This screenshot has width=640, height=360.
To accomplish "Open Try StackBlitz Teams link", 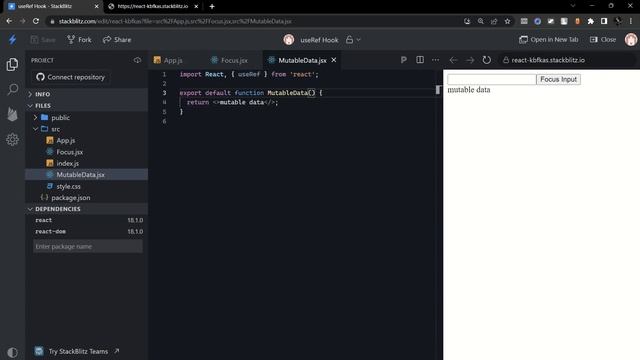I will [78, 351].
